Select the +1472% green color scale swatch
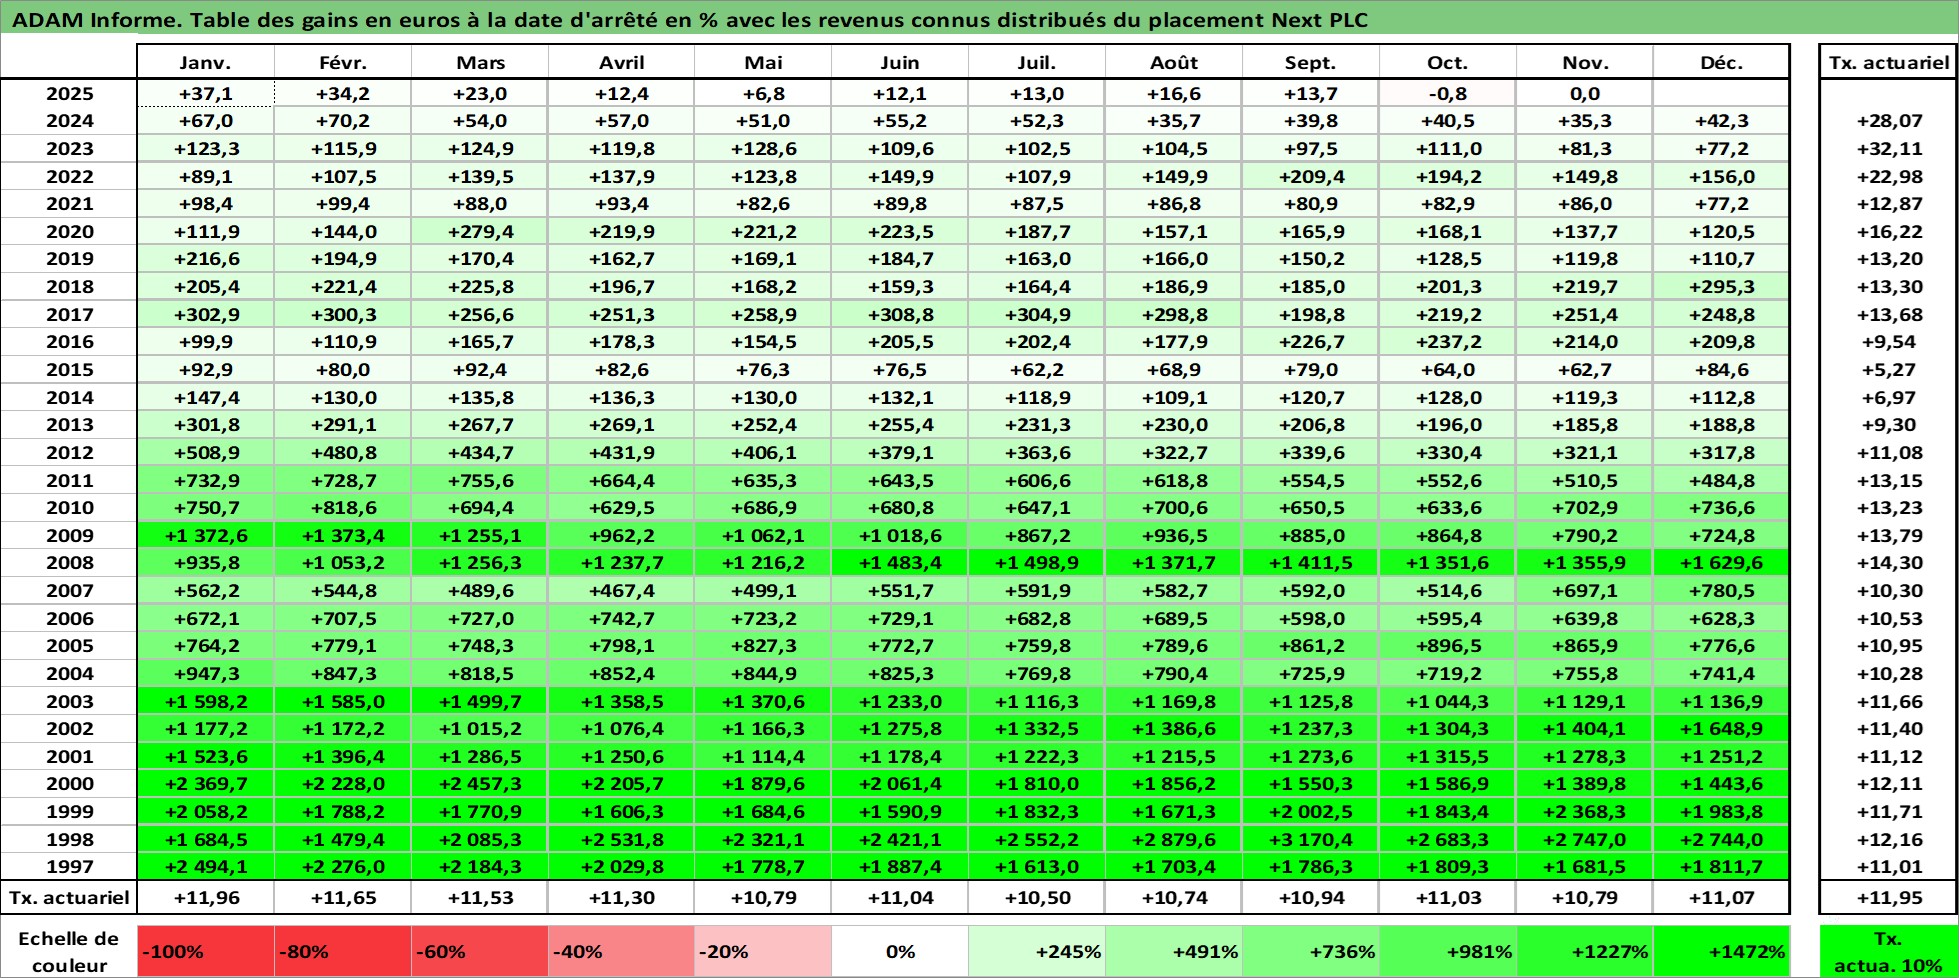 (1721, 952)
